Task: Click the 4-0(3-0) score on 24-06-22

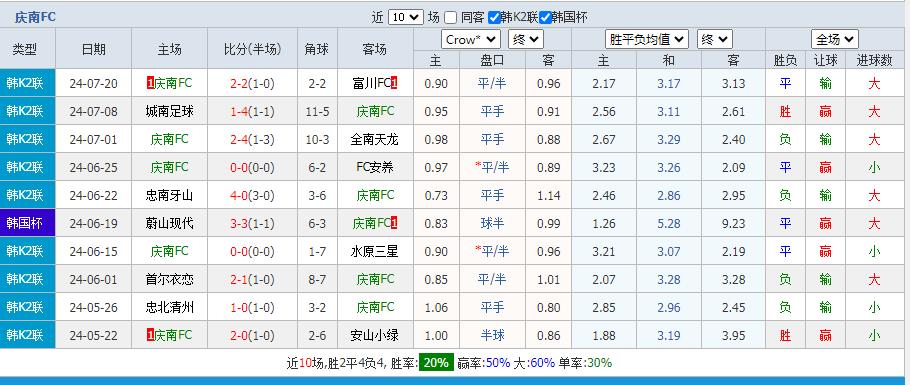Action: 252,195
